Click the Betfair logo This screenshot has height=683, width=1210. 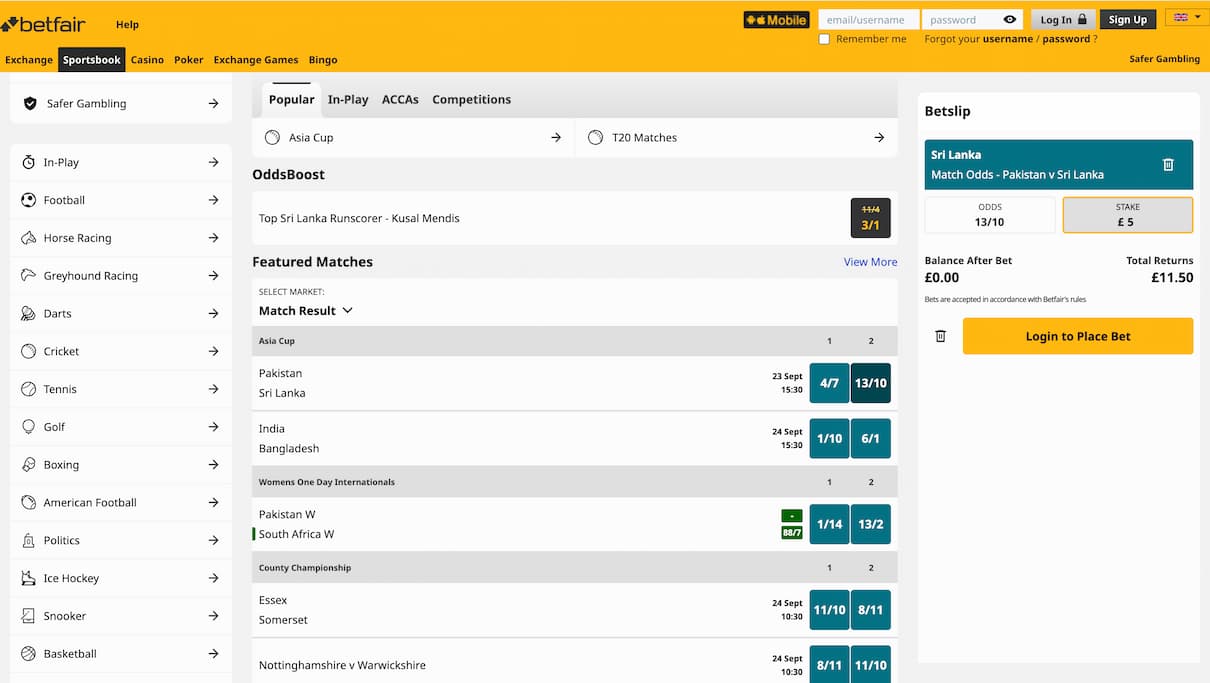pos(43,23)
